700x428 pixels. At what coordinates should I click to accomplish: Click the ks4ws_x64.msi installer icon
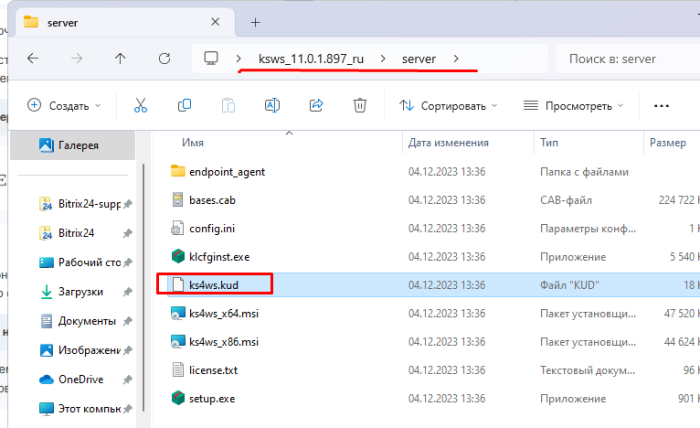click(178, 313)
